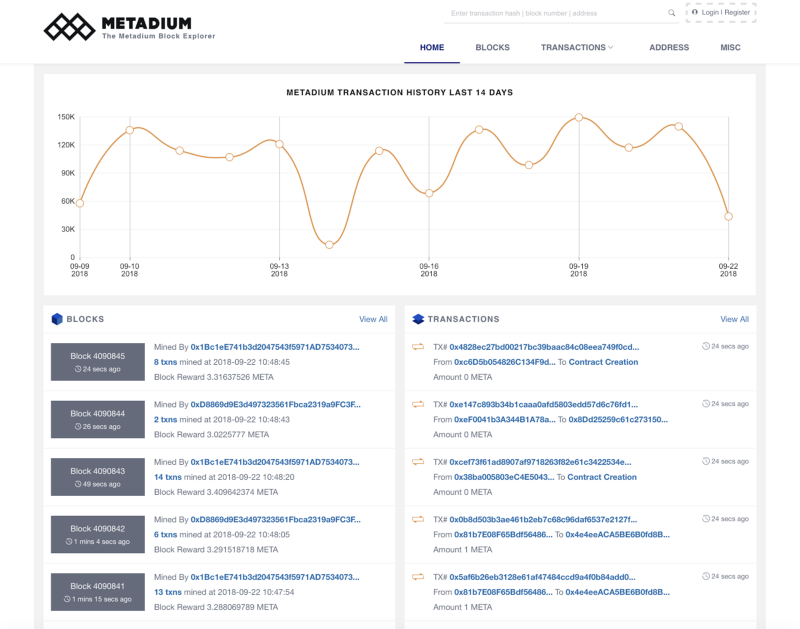Click Login | Register button

coord(721,13)
